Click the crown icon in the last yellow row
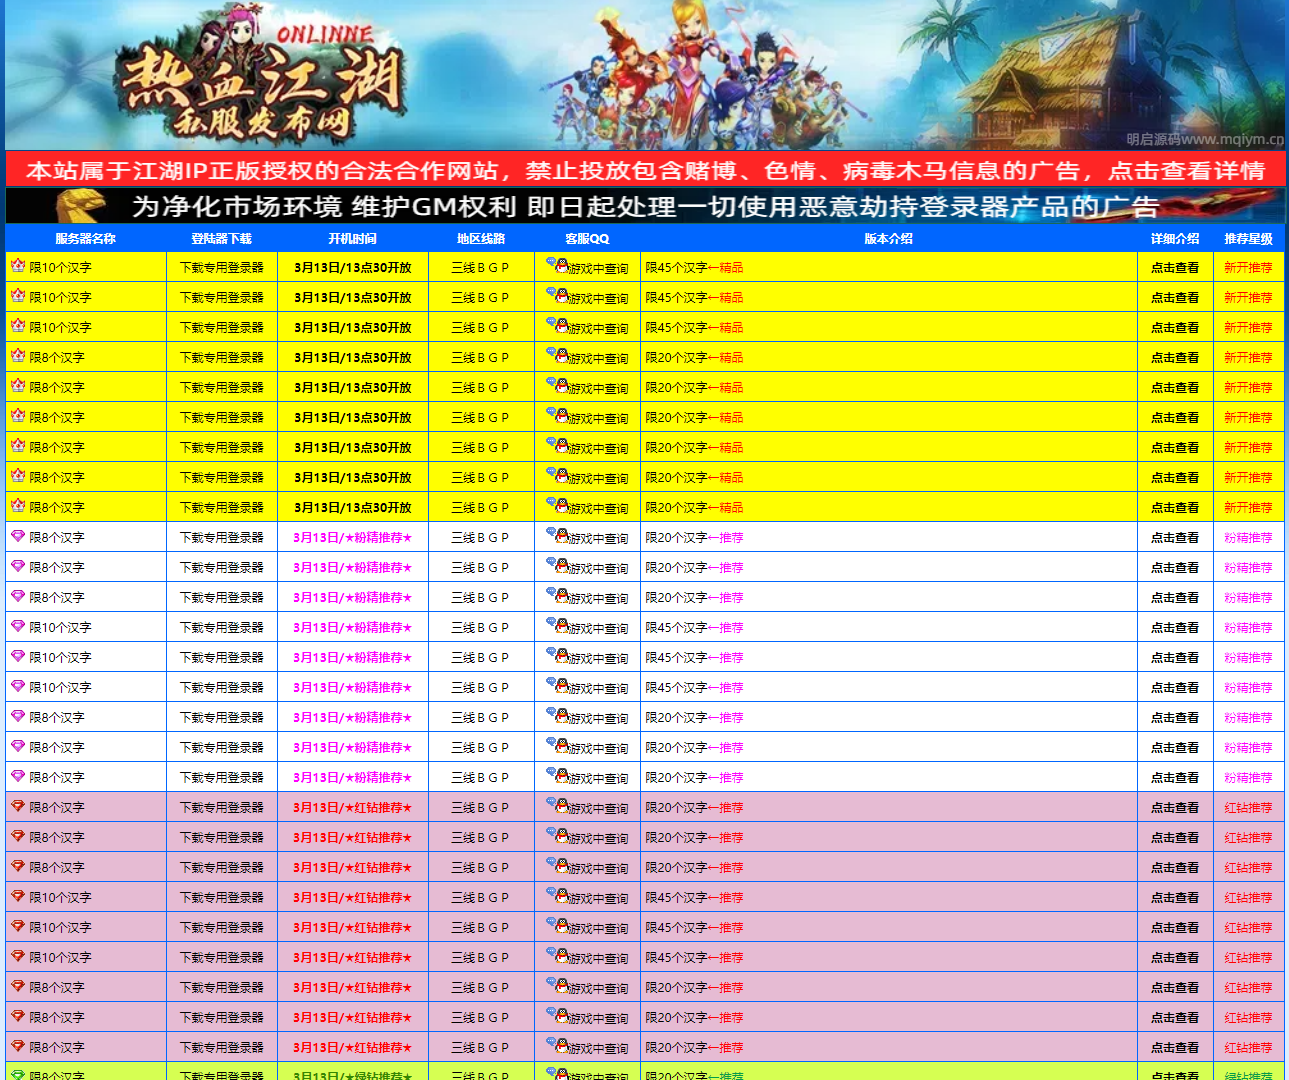Screen dimensions: 1289x1080 click(18, 507)
